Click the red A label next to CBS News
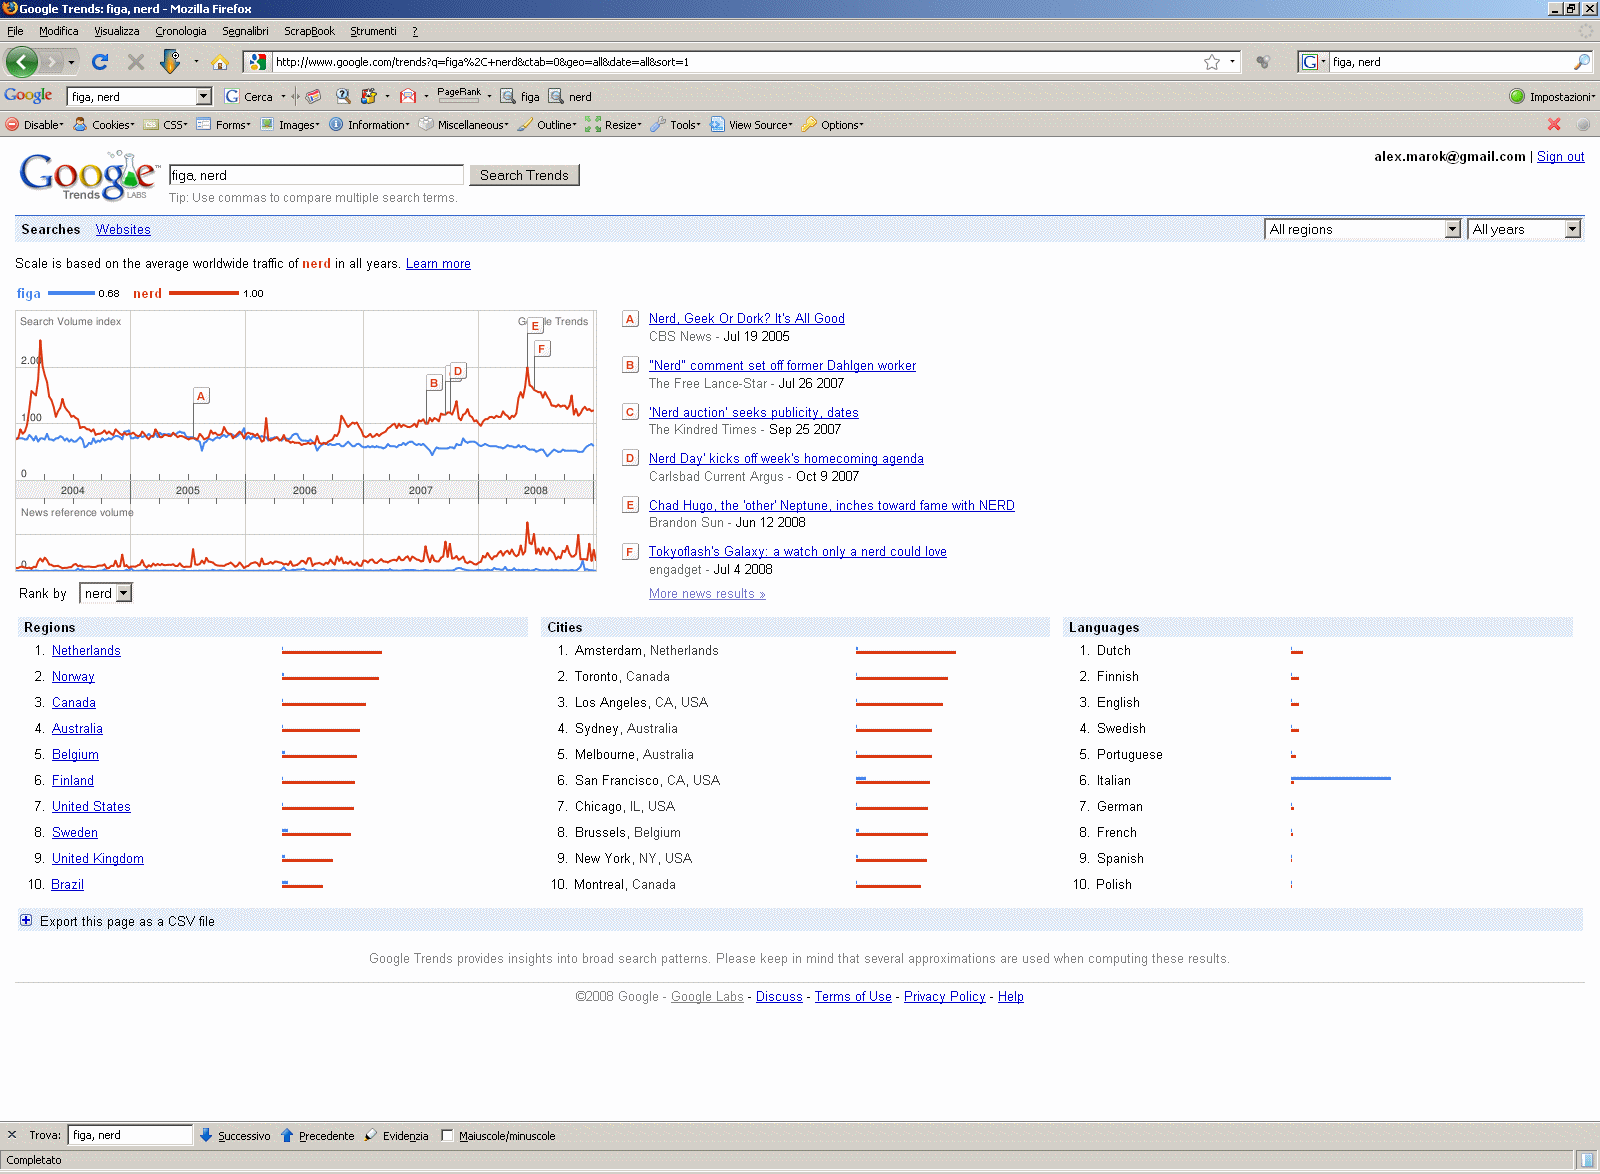The width and height of the screenshot is (1600, 1174). (630, 319)
